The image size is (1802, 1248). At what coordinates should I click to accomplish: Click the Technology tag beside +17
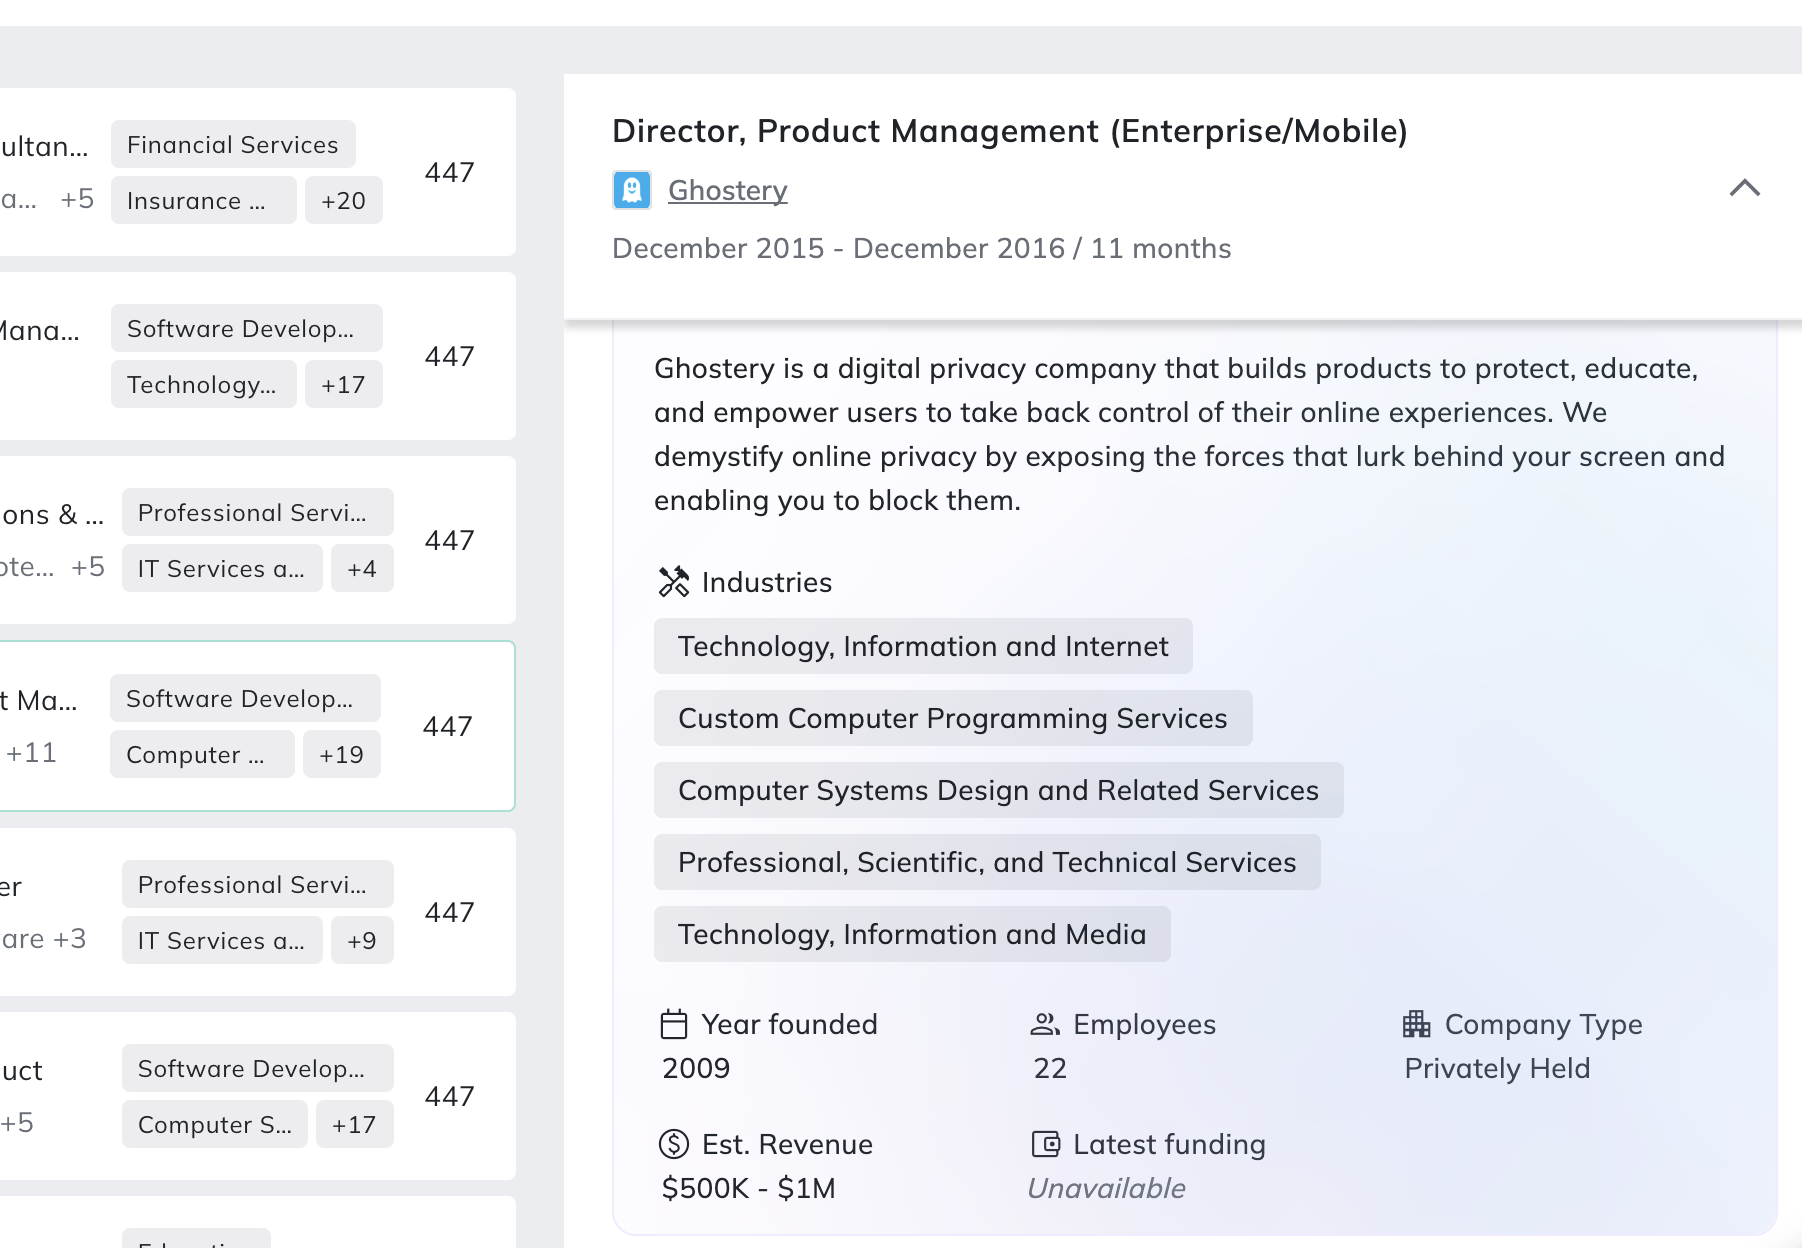pyautogui.click(x=204, y=384)
